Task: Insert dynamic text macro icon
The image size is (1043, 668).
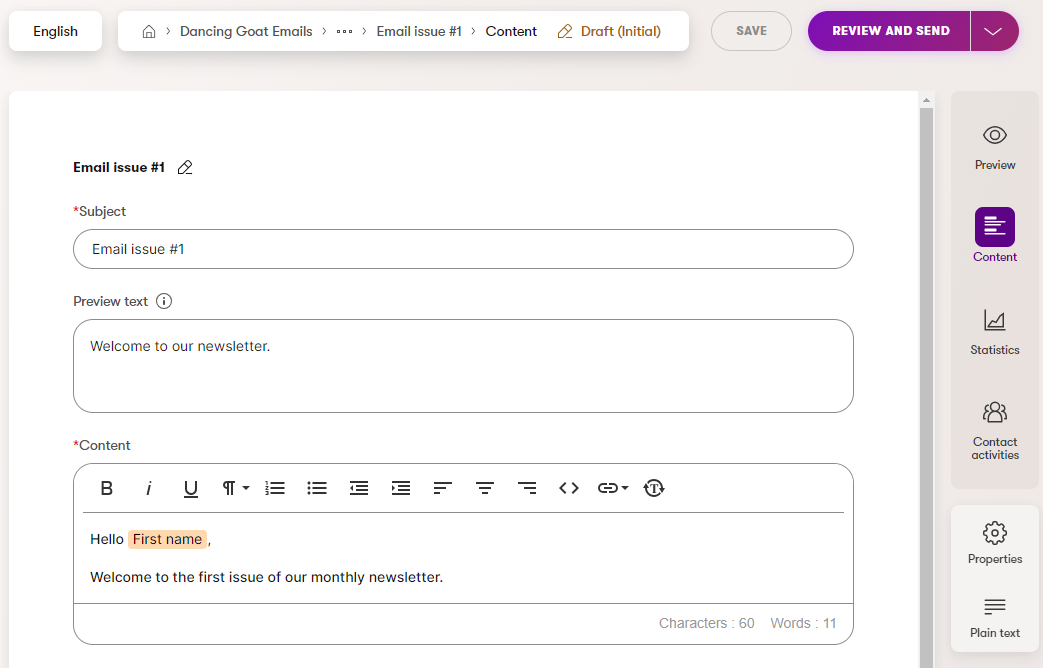Action: [654, 488]
